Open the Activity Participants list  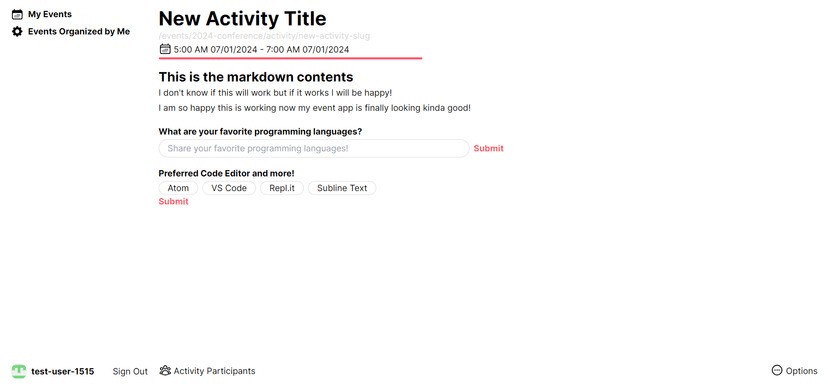coord(207,371)
